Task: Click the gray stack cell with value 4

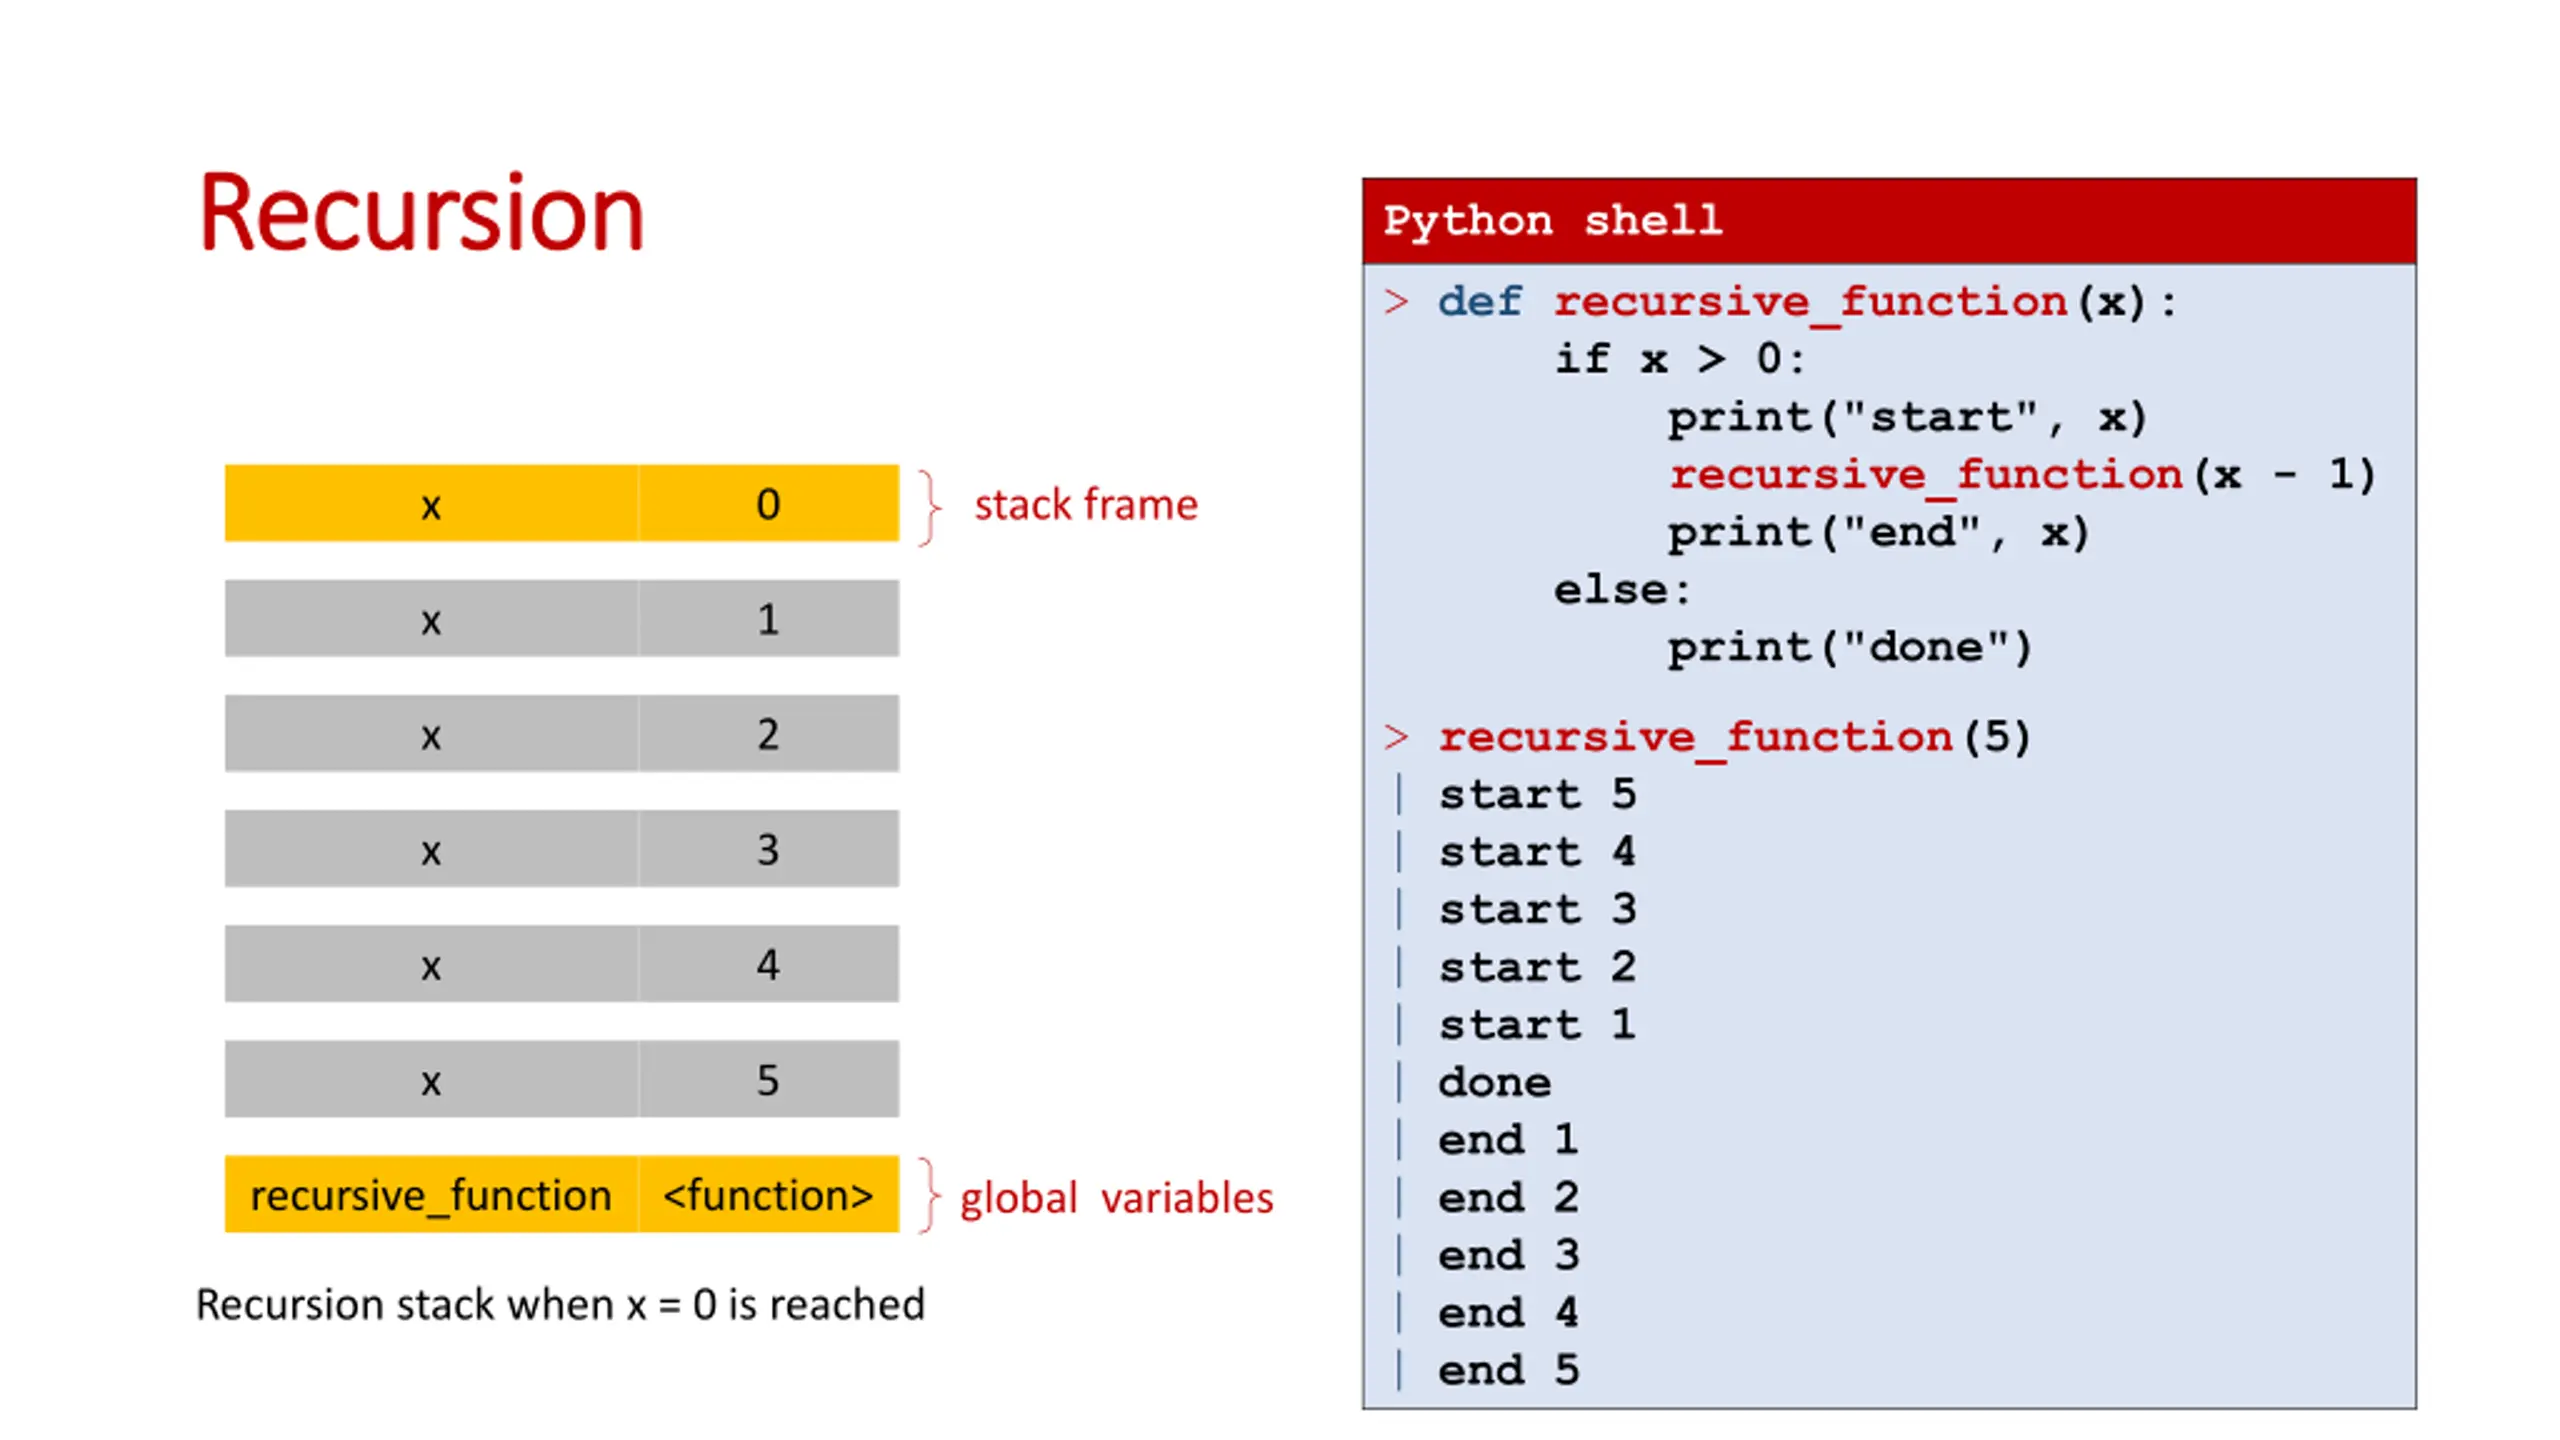Action: pyautogui.click(x=768, y=963)
